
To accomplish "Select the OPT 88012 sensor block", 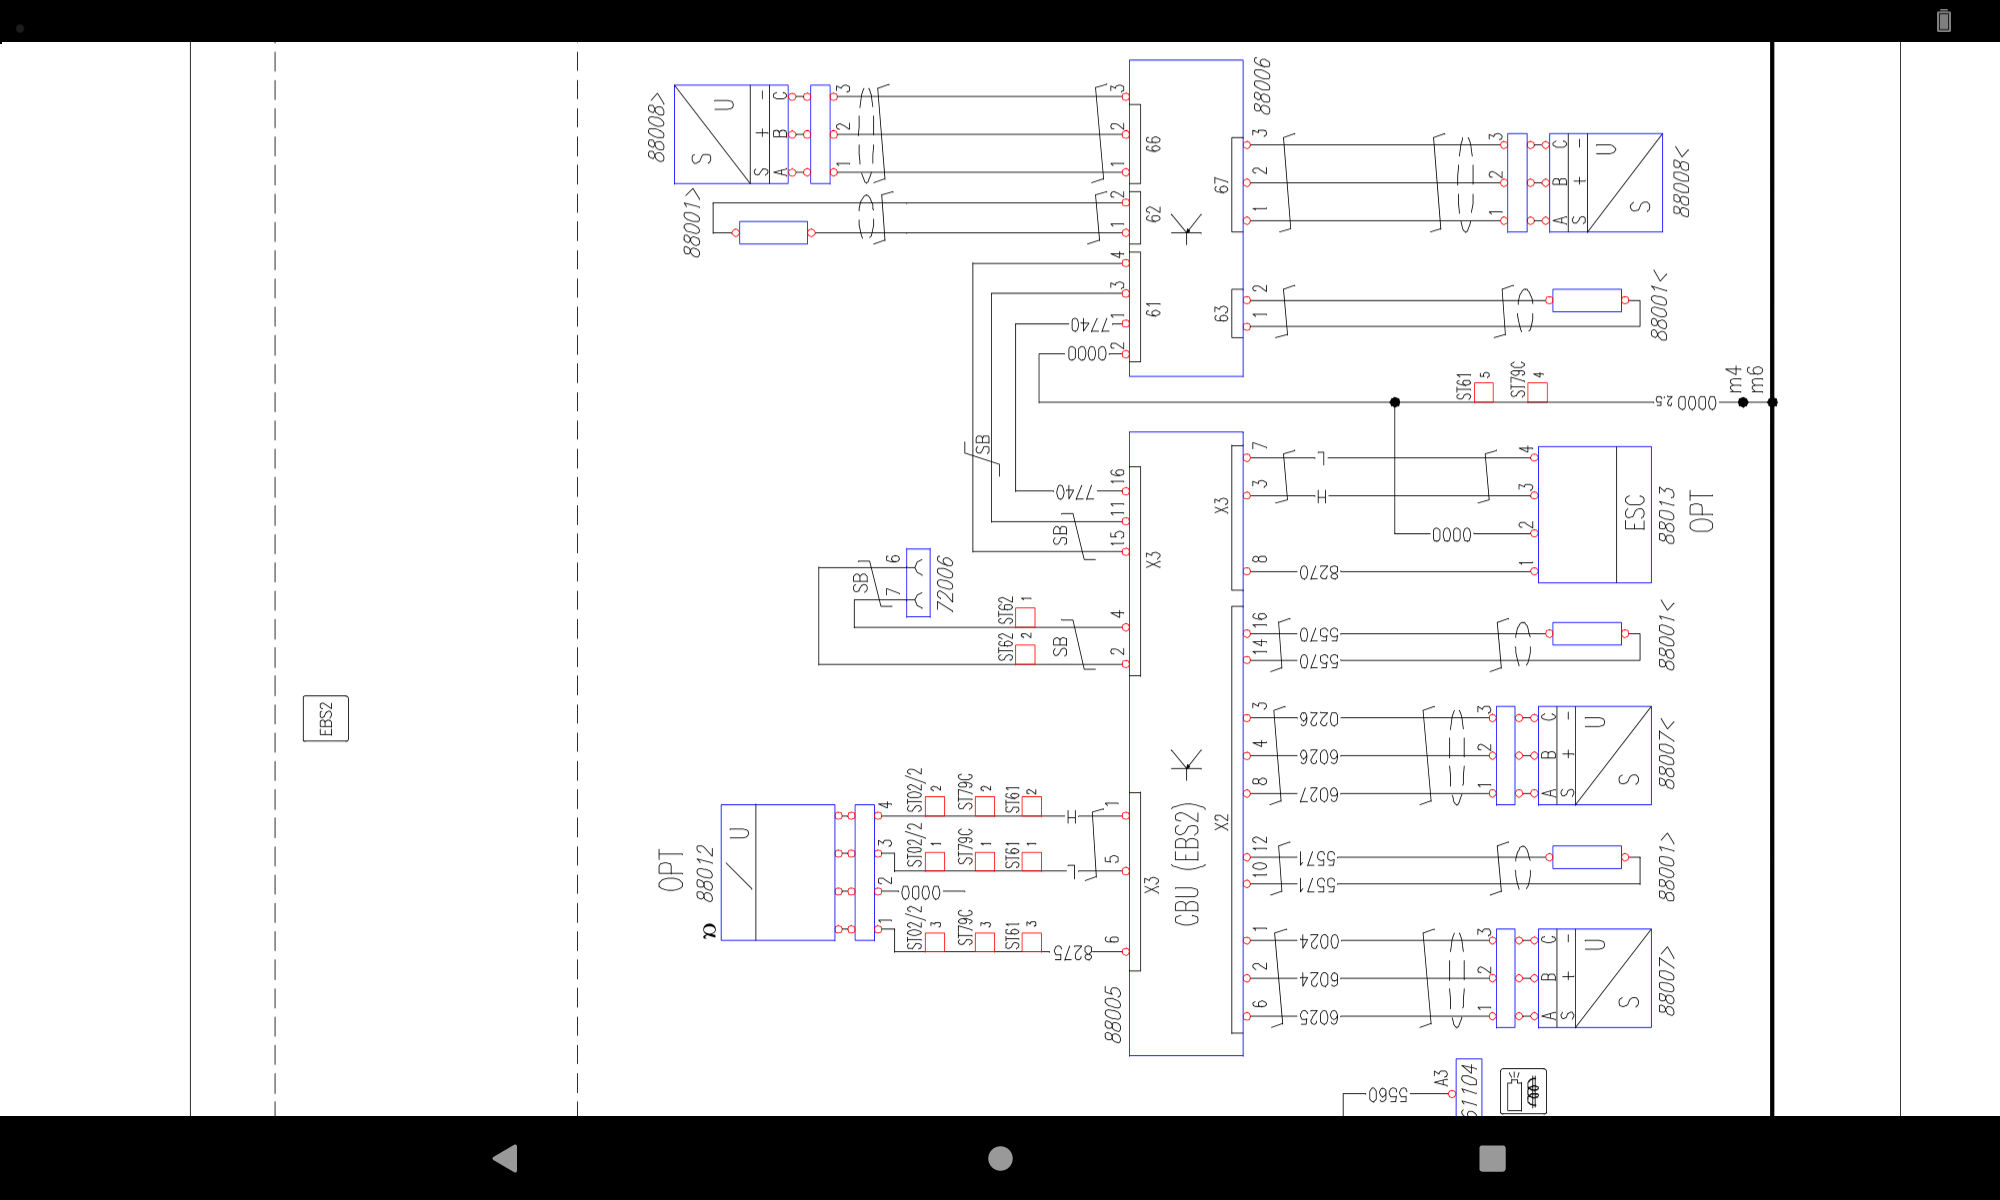I will 777,872.
